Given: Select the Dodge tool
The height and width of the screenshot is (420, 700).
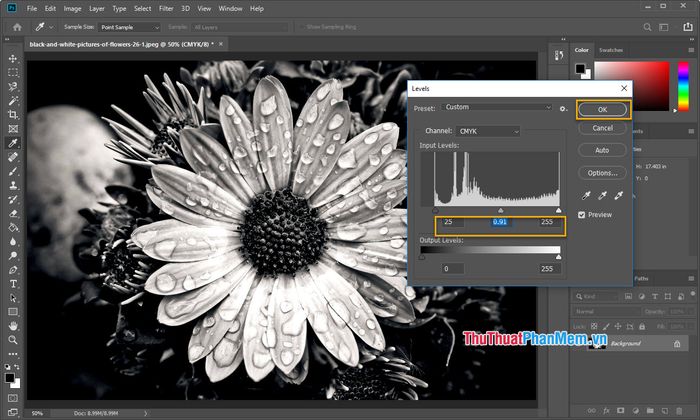Looking at the screenshot, I should coord(13,256).
